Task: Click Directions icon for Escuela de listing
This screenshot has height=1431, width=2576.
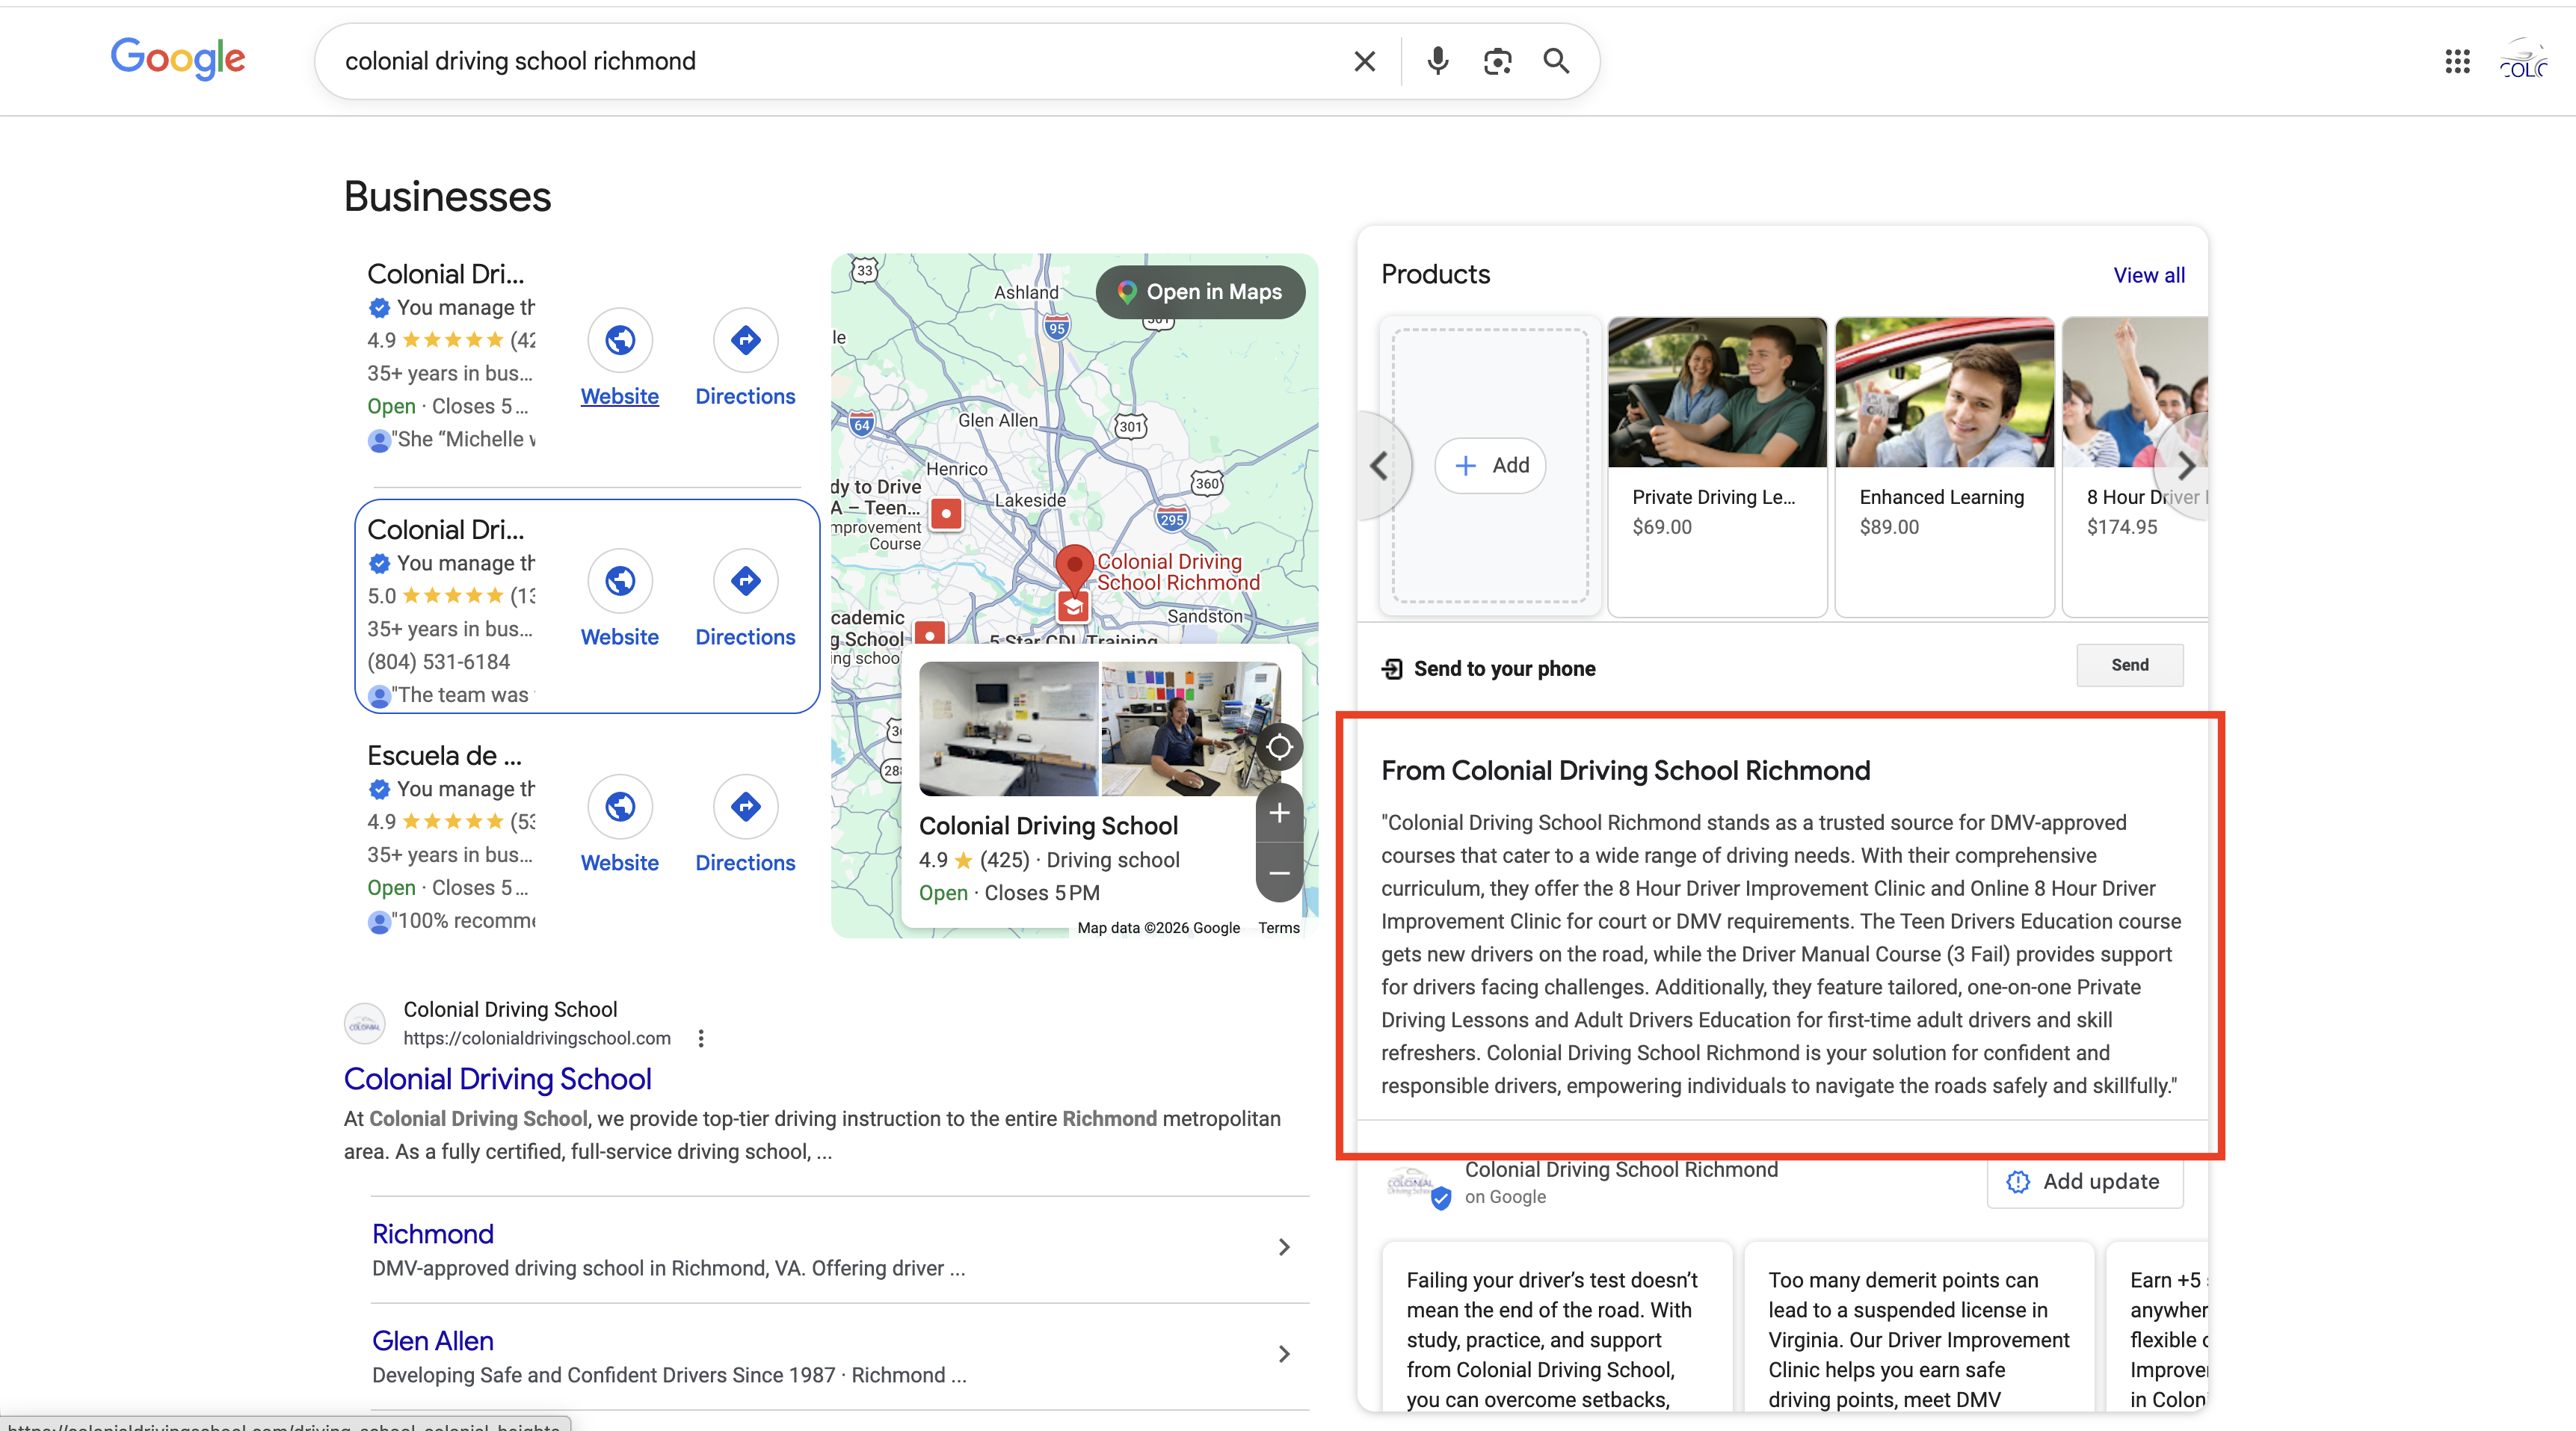Action: (x=745, y=807)
